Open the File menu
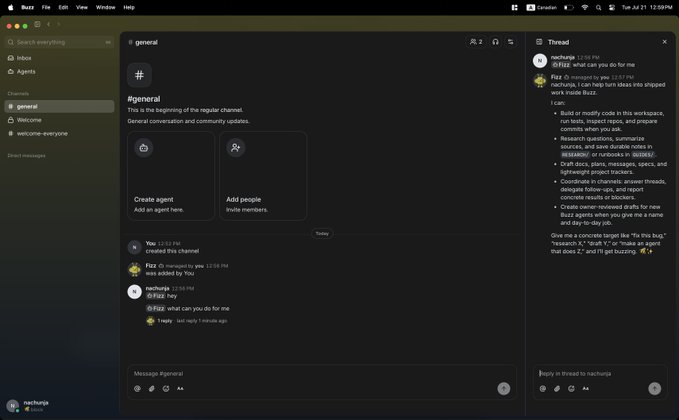Image resolution: width=679 pixels, height=420 pixels. 46,7
